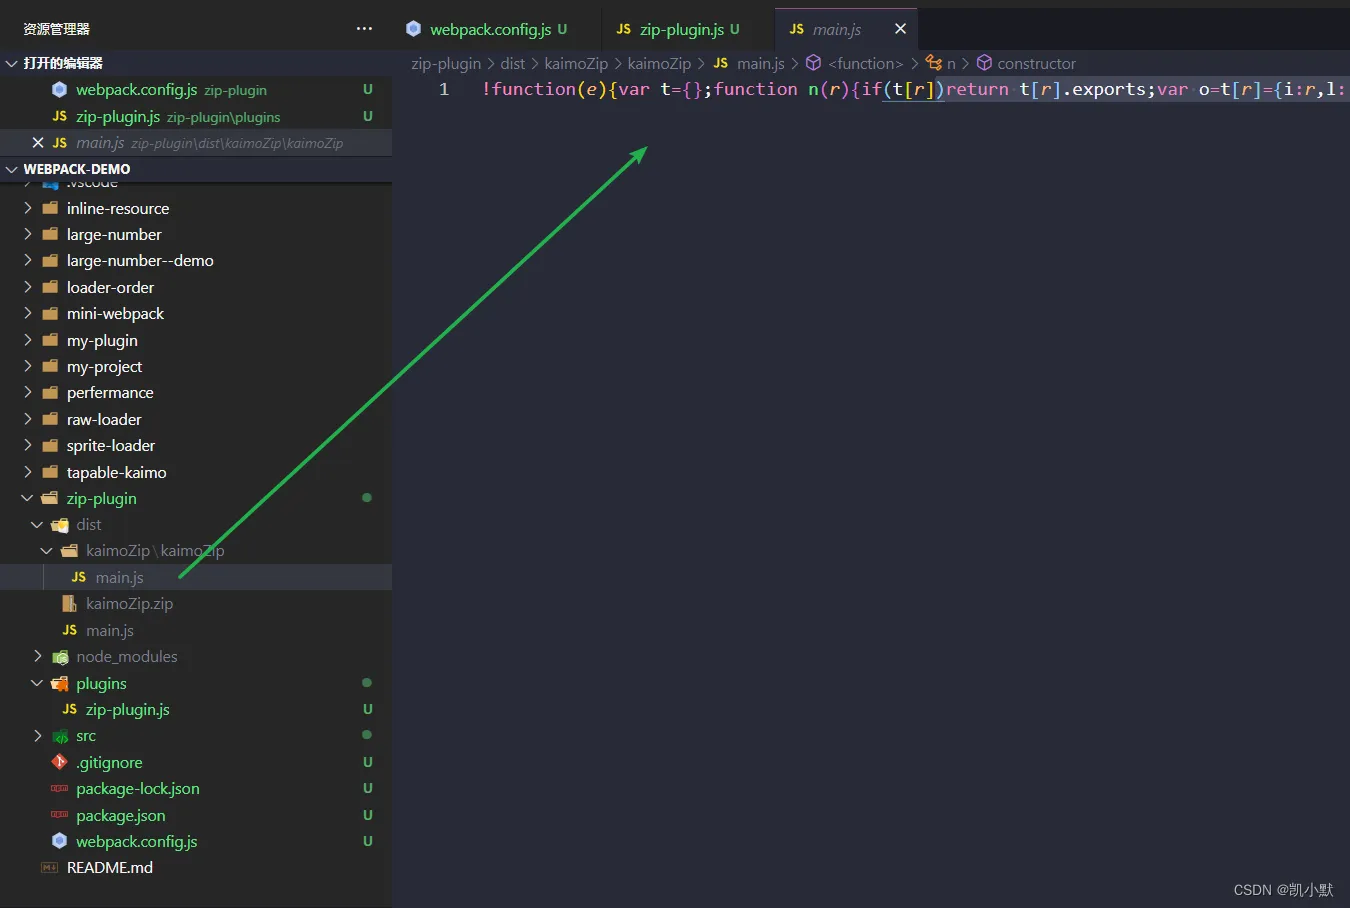The height and width of the screenshot is (908, 1350).
Task: Click the npm icon of package.json
Action: 59,815
